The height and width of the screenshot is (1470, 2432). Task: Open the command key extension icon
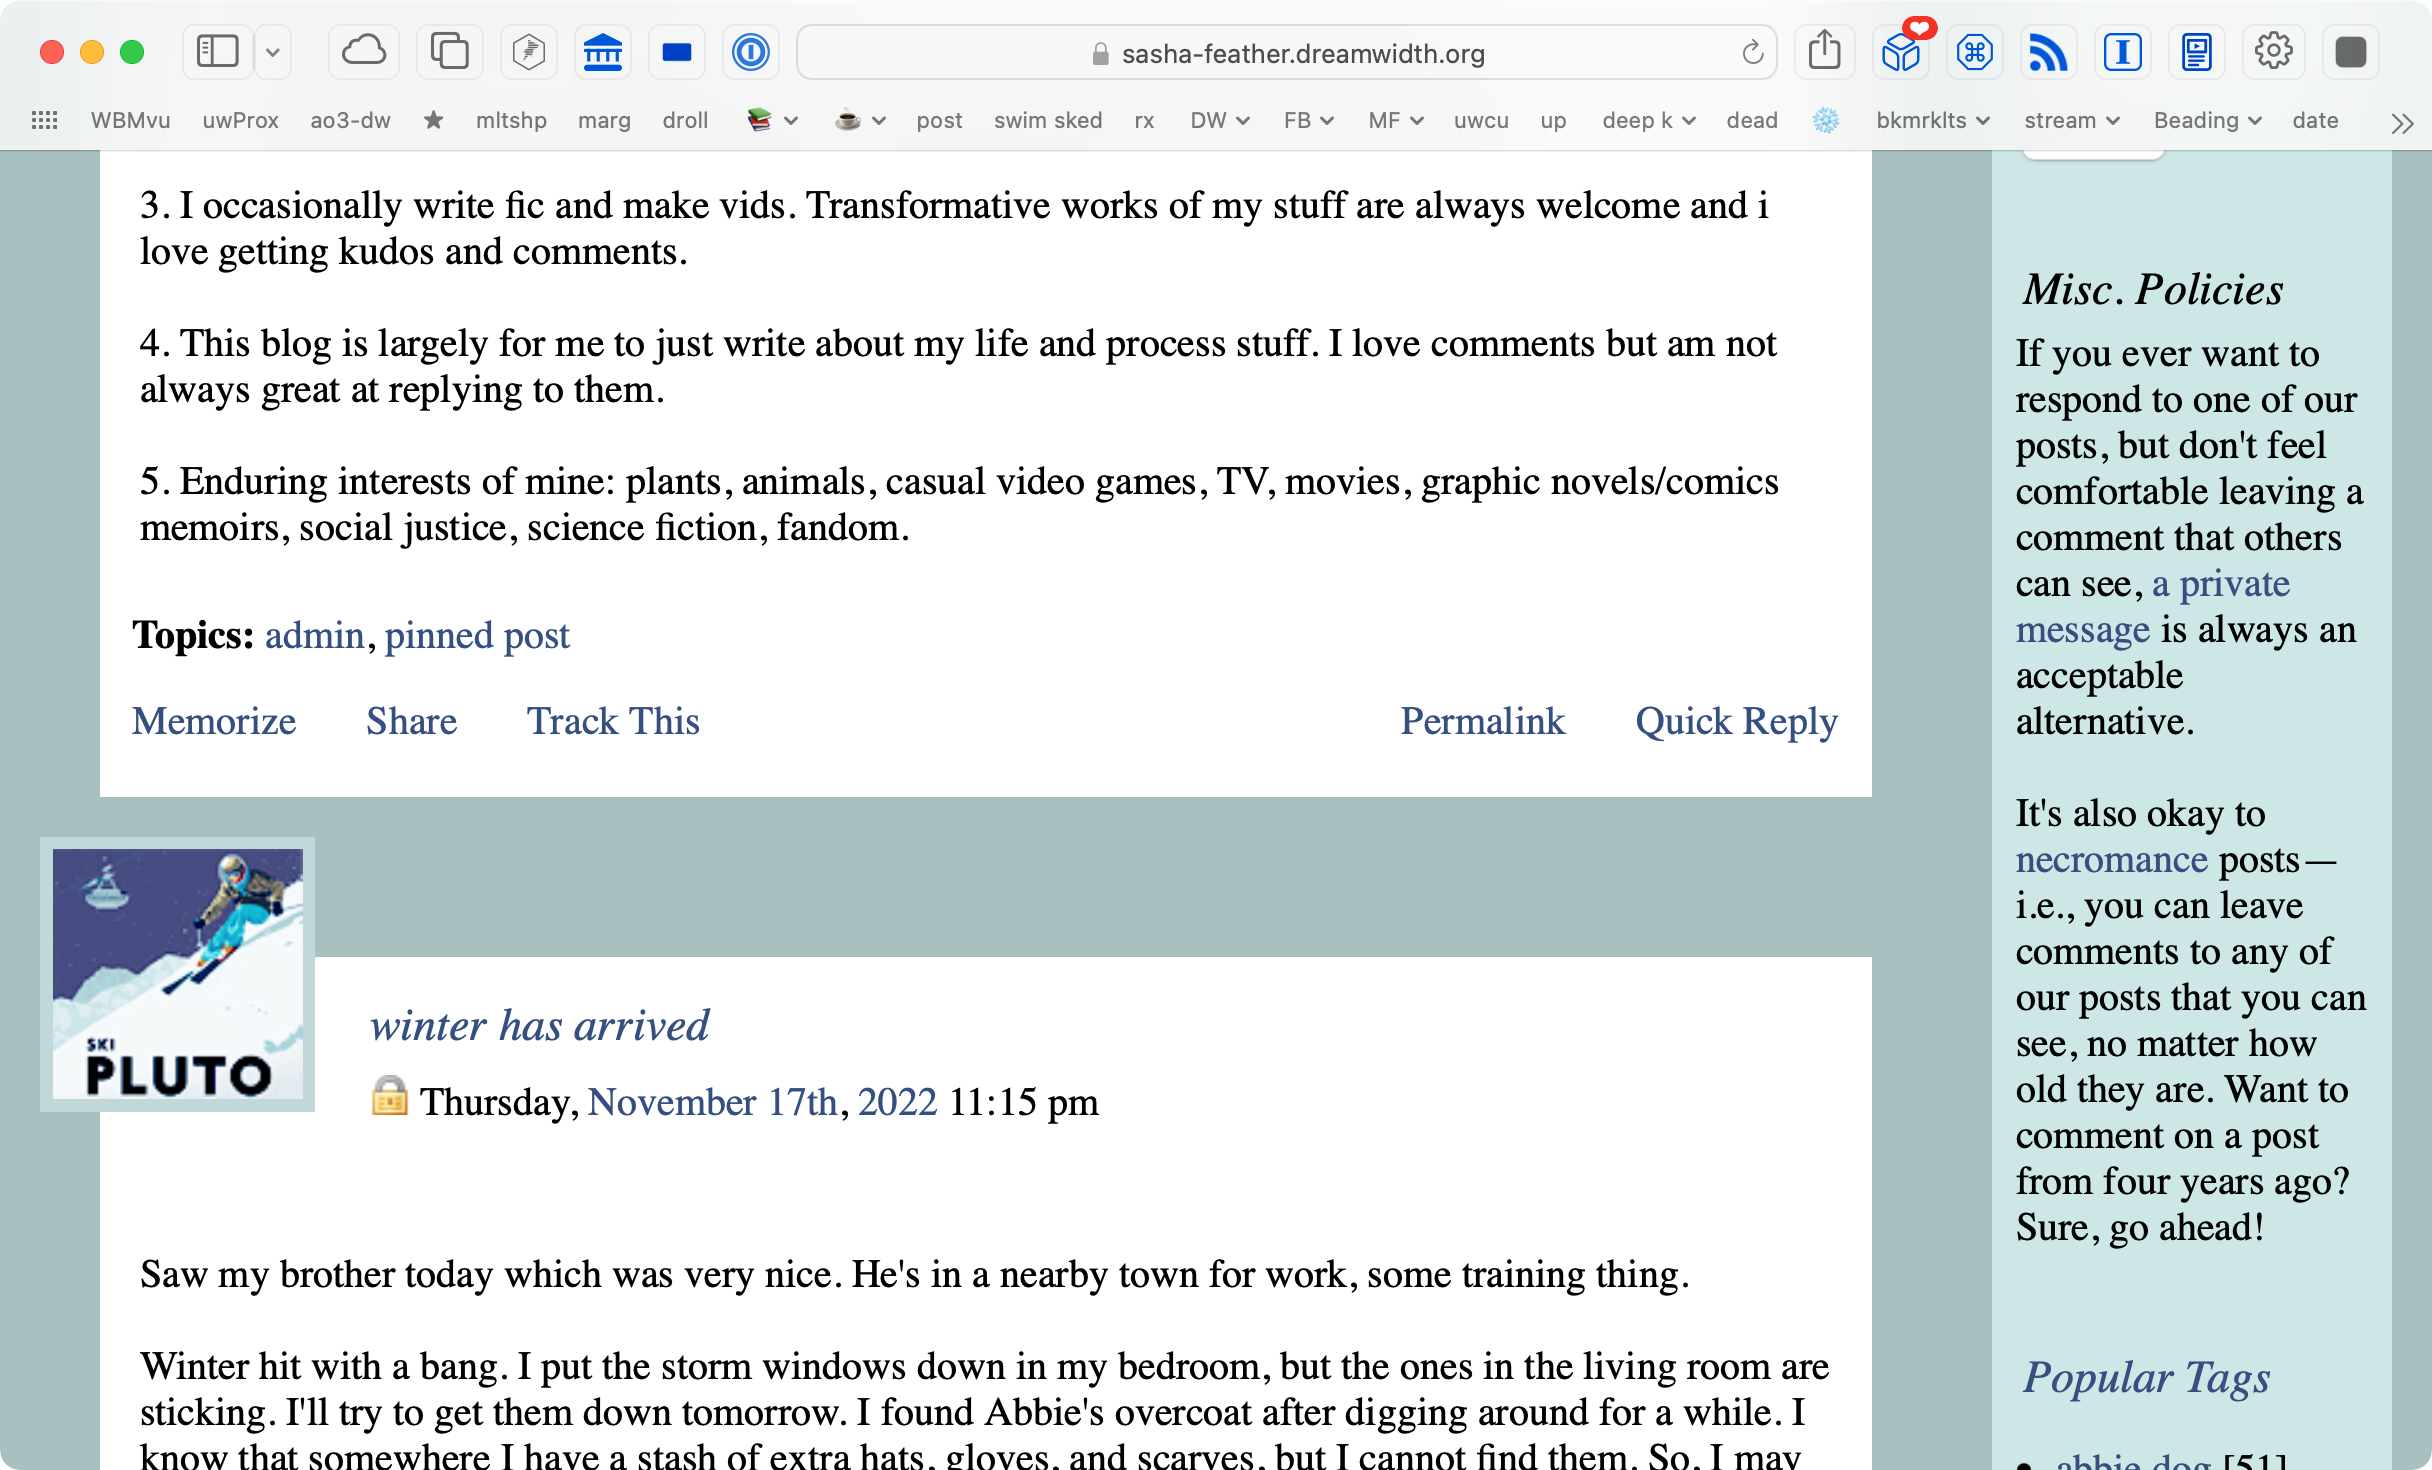point(1975,52)
